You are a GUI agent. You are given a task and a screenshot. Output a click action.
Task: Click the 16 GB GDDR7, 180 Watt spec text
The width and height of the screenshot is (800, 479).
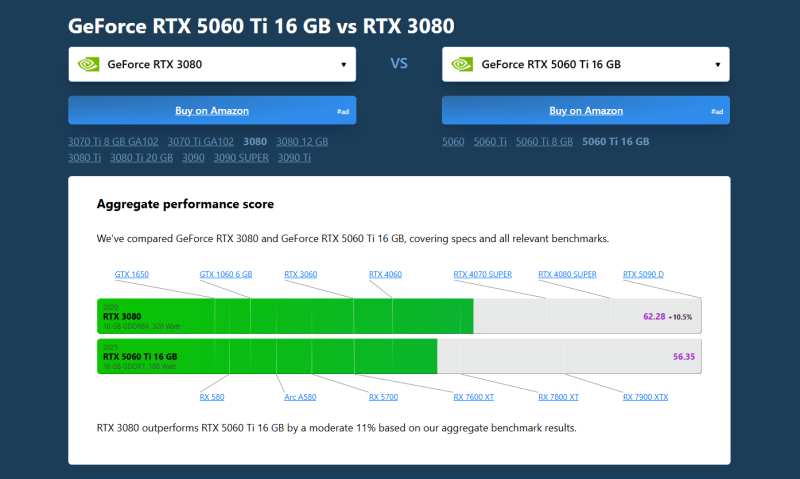[x=139, y=366]
